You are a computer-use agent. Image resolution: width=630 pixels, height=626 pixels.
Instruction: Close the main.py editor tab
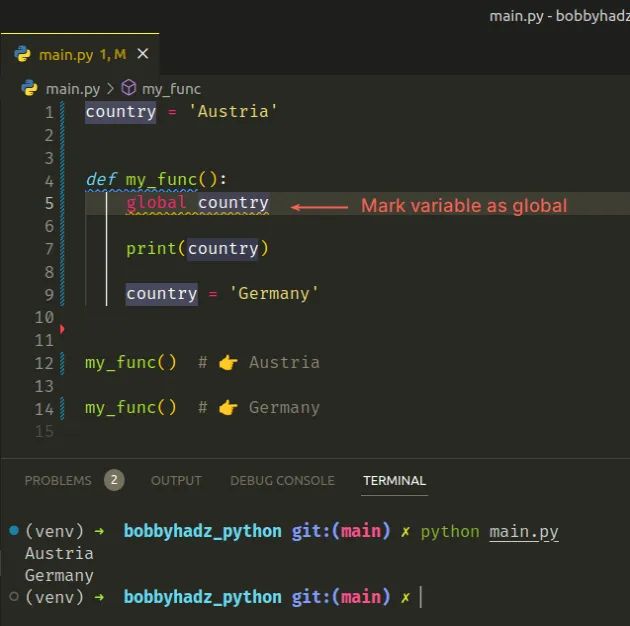coord(143,53)
